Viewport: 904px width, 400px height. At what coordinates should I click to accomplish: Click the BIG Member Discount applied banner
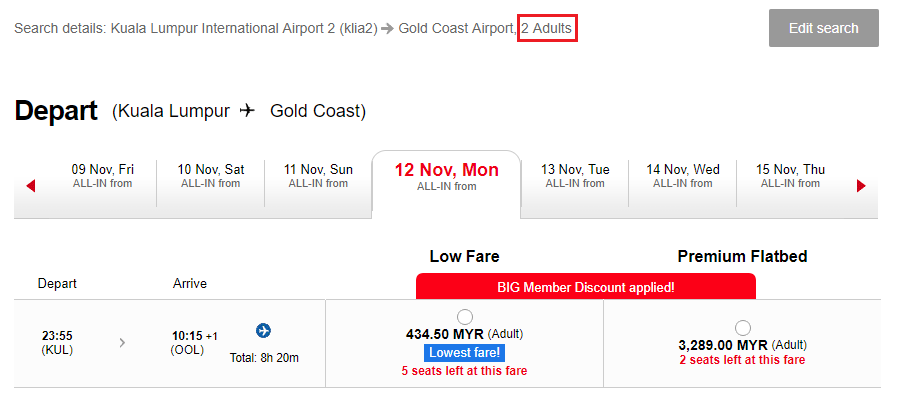585,287
